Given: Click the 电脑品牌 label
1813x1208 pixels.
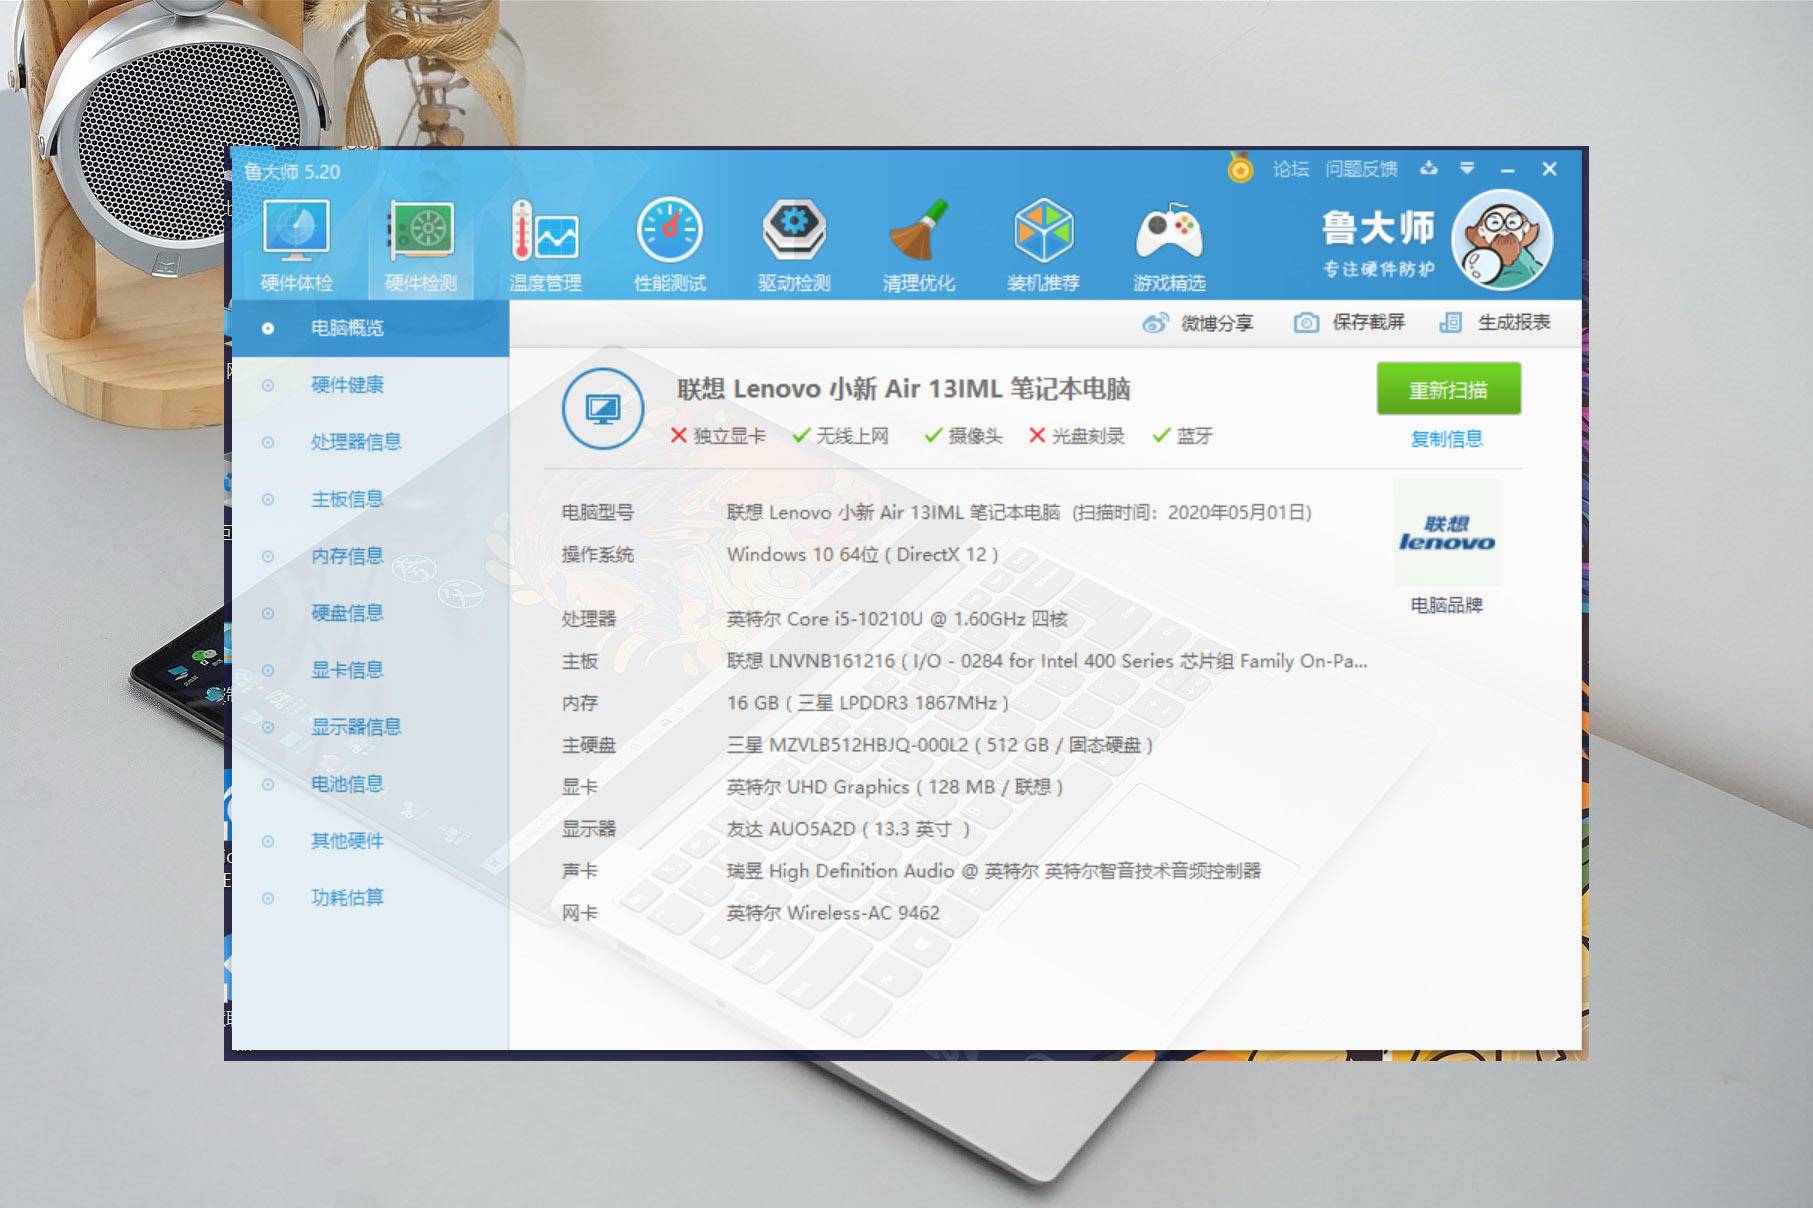Looking at the screenshot, I should [1446, 605].
